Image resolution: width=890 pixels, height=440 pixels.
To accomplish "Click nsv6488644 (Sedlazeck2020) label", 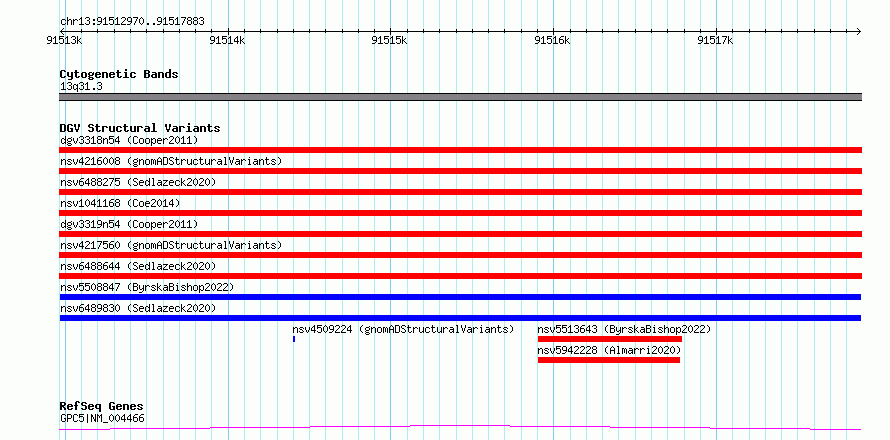I will click(138, 266).
